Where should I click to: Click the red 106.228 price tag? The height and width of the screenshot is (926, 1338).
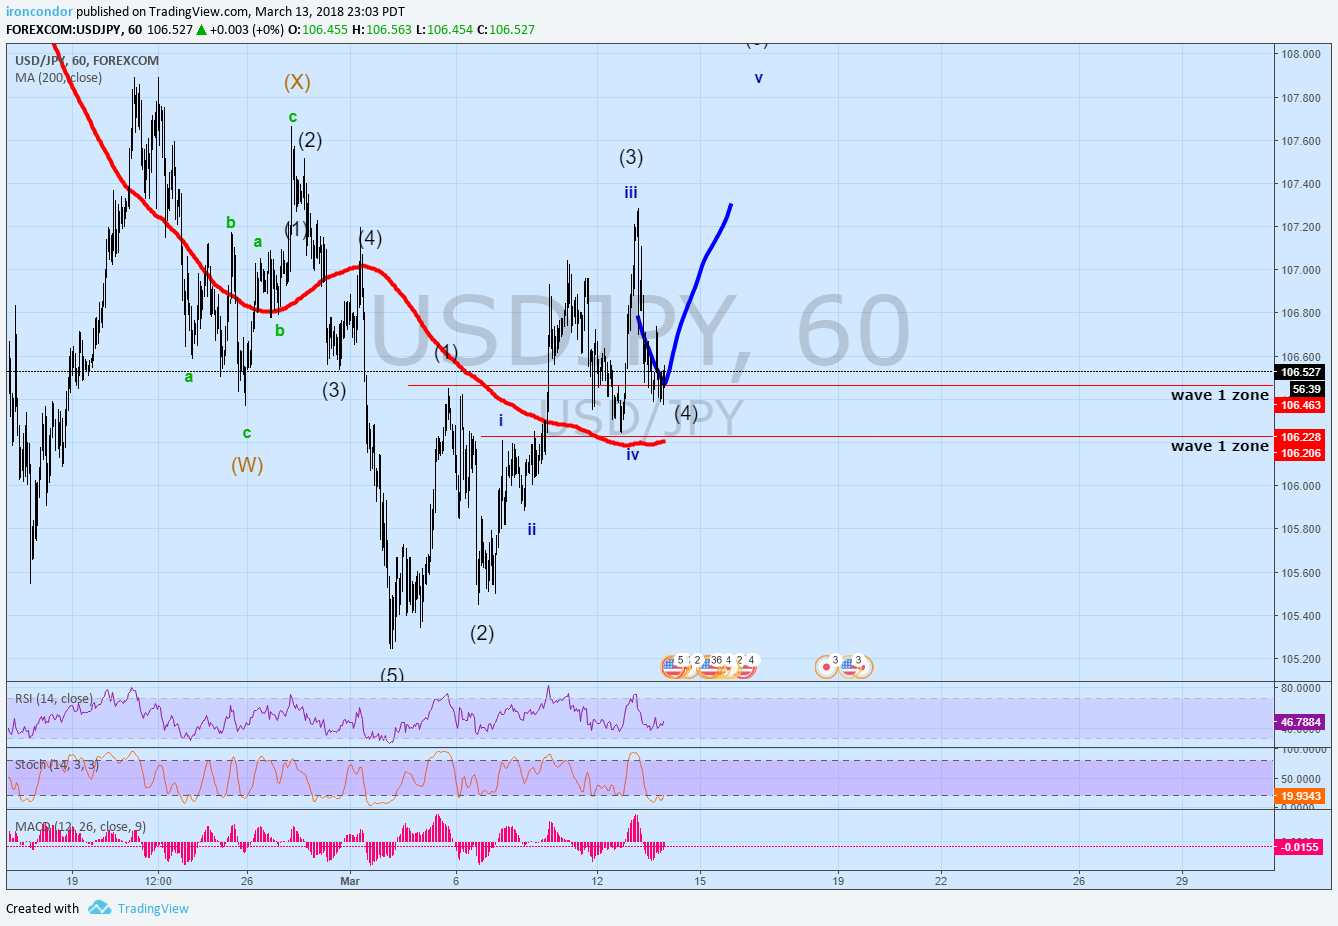[x=1301, y=437]
